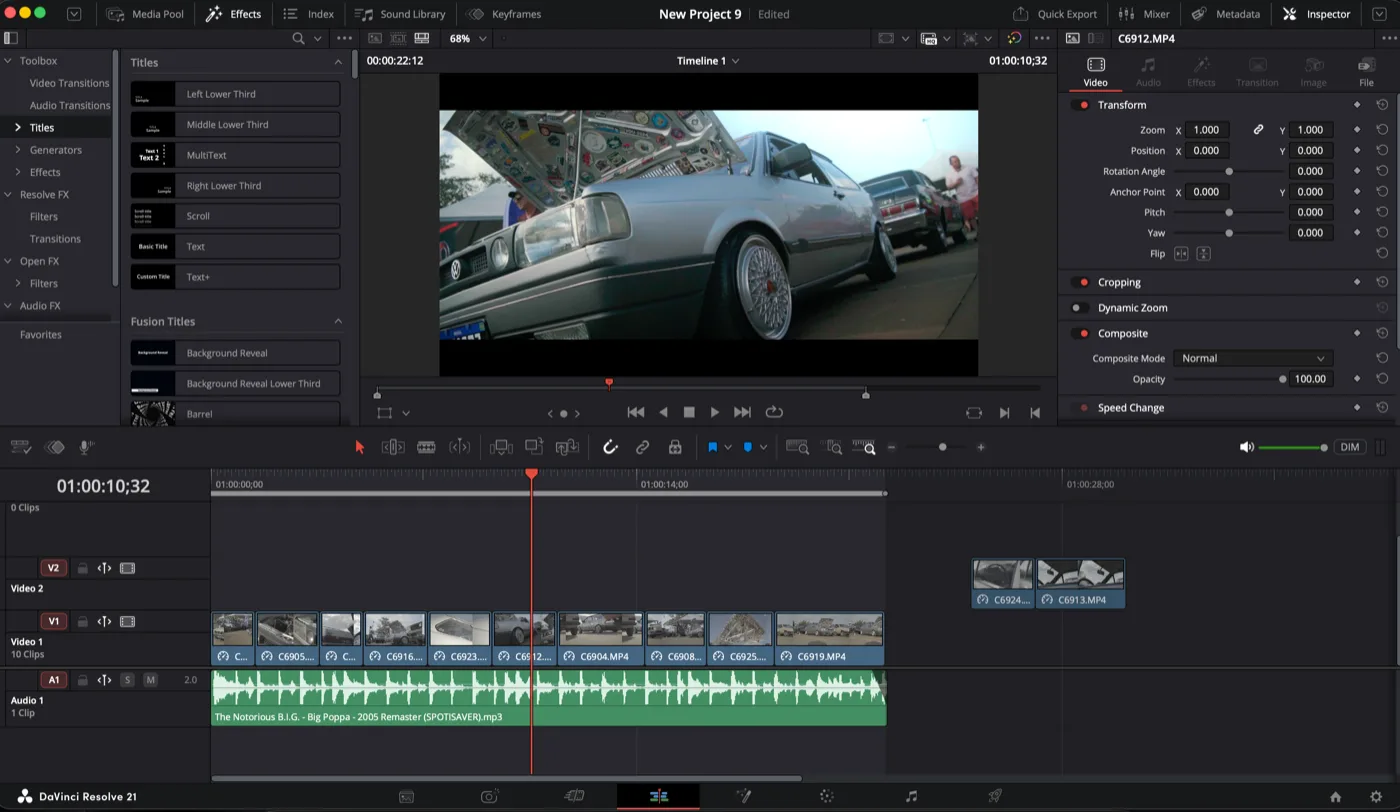Image resolution: width=1400 pixels, height=812 pixels.
Task: Solo track A1 with S button
Action: [127, 680]
